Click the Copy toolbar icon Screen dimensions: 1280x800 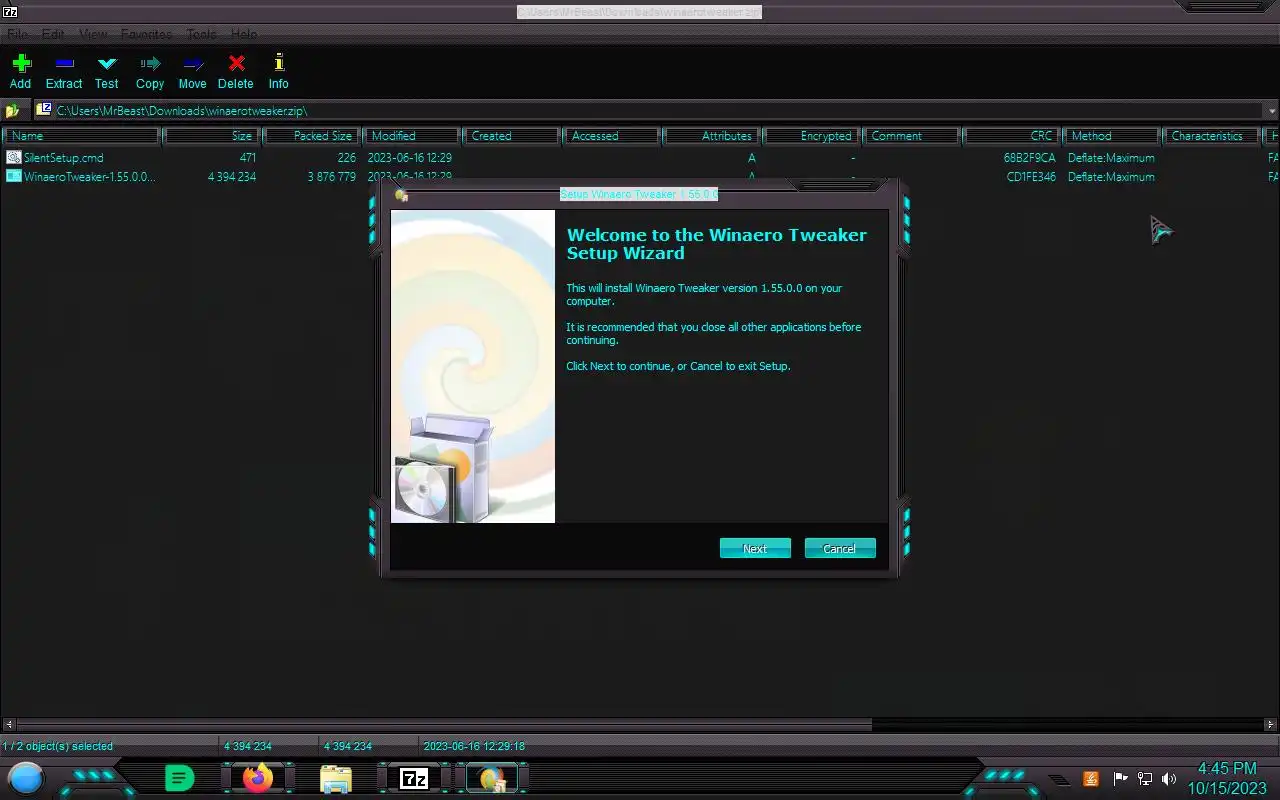coord(150,64)
